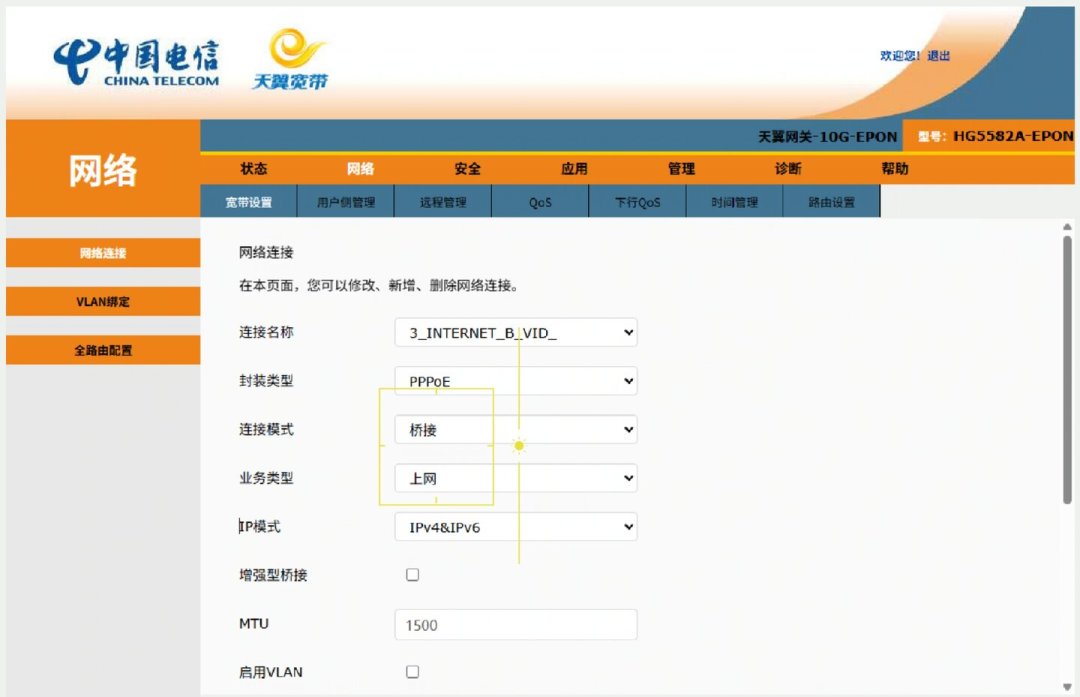Open the 封装类型 PPPoE dropdown
Image resolution: width=1080 pixels, height=697 pixels.
[x=516, y=381]
